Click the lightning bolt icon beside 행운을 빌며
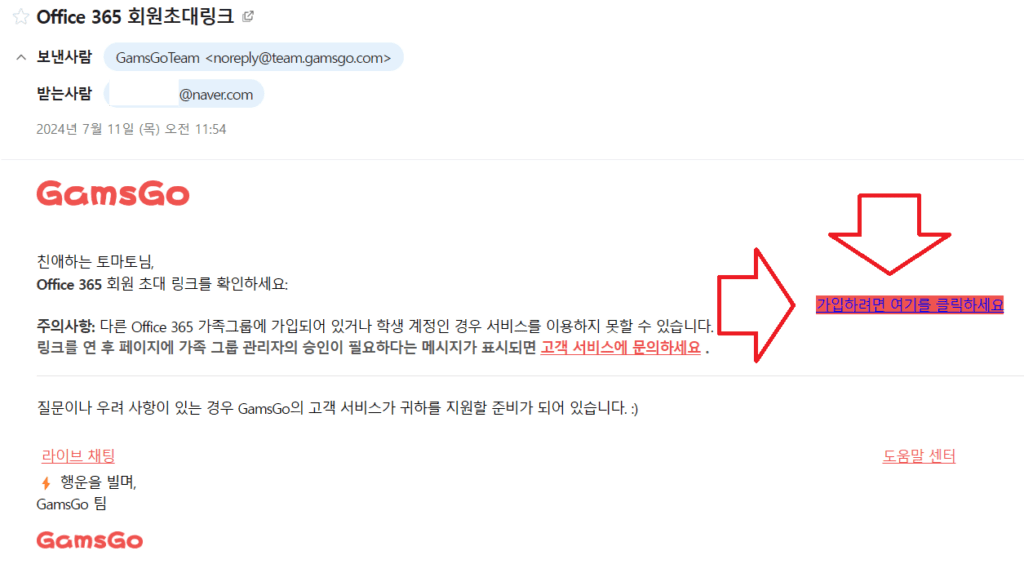The width and height of the screenshot is (1024, 573). 46,483
